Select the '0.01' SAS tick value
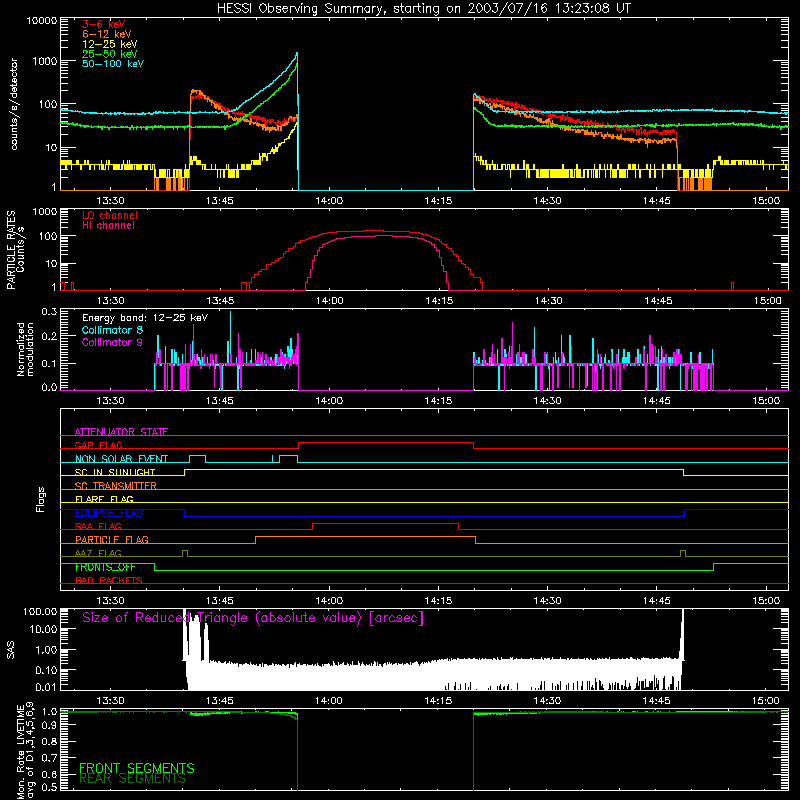 tap(46, 687)
